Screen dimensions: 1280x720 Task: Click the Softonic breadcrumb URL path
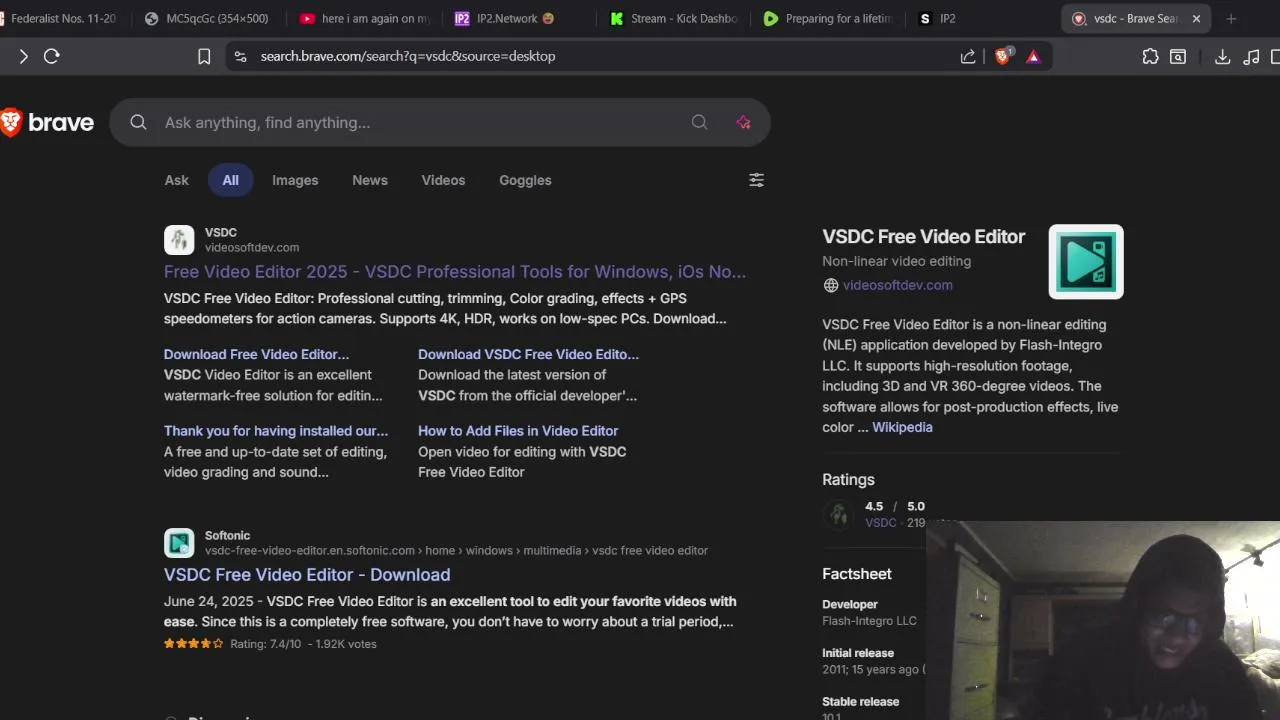456,551
